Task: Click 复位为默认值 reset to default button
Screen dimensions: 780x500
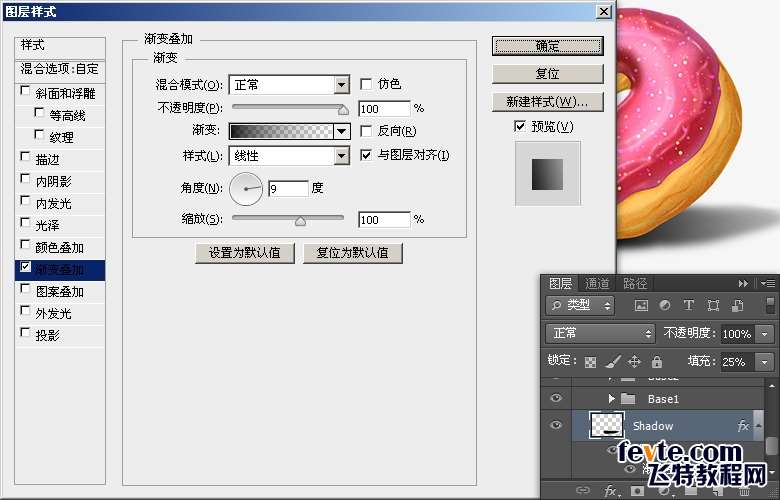Action: 353,253
